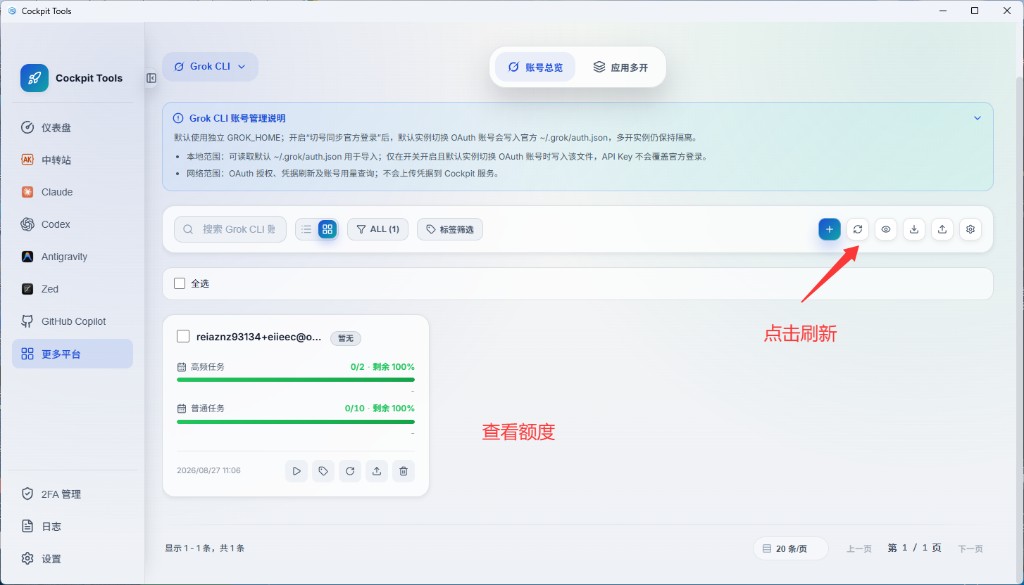Click the 暂无 badge on the account card
The height and width of the screenshot is (585, 1024).
345,338
